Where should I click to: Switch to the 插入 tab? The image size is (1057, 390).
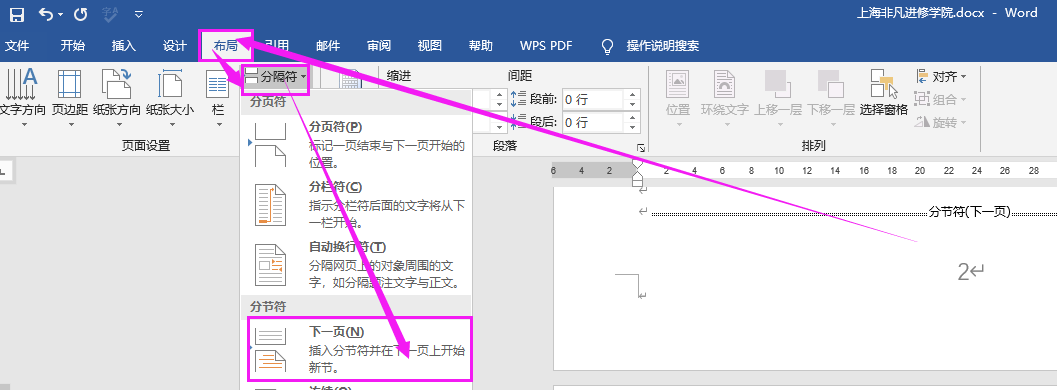[x=123, y=46]
